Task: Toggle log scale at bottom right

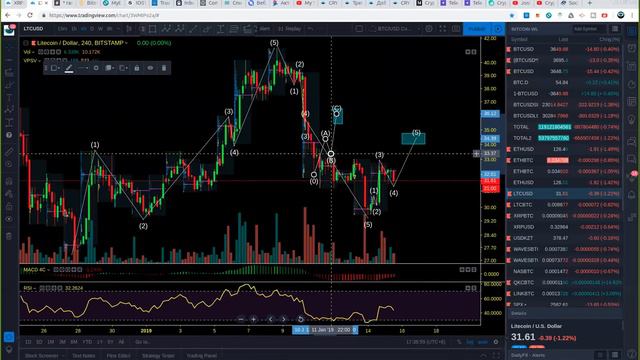Action: [x=470, y=342]
